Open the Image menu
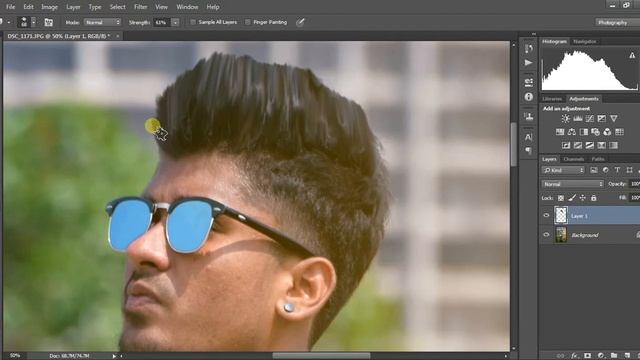Viewport: 640px width, 360px height. pos(49,7)
